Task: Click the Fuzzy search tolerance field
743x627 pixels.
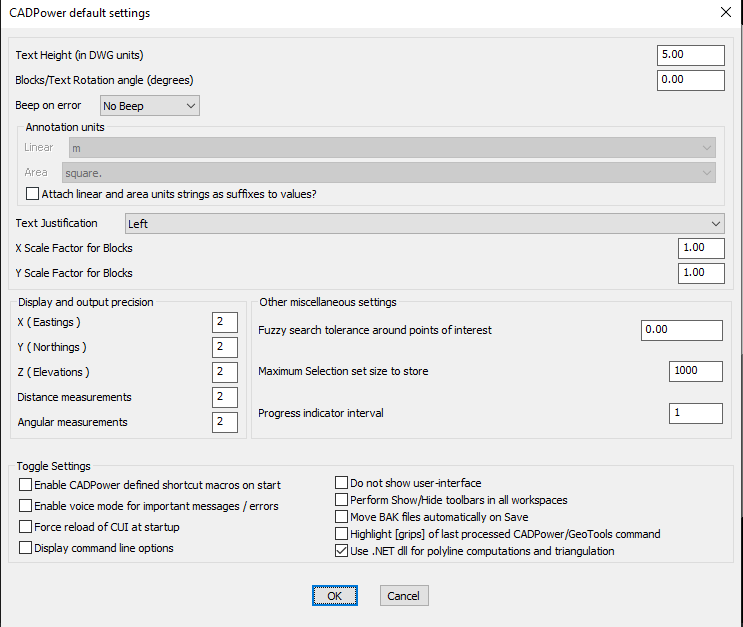Action: (681, 330)
